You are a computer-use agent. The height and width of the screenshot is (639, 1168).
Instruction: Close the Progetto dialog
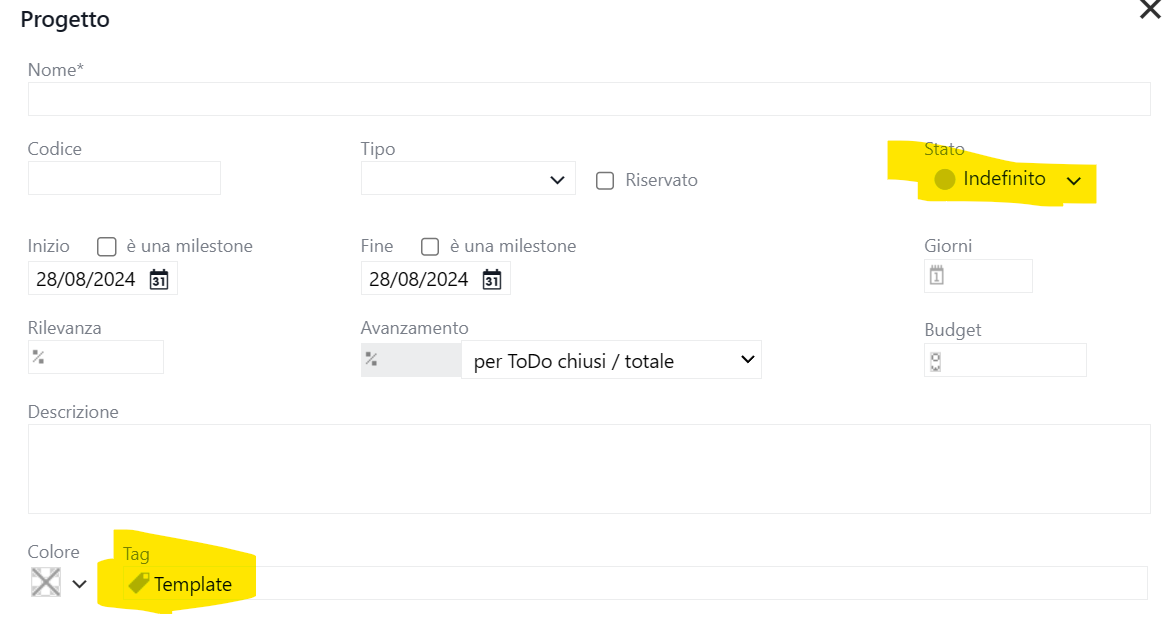click(x=1150, y=10)
